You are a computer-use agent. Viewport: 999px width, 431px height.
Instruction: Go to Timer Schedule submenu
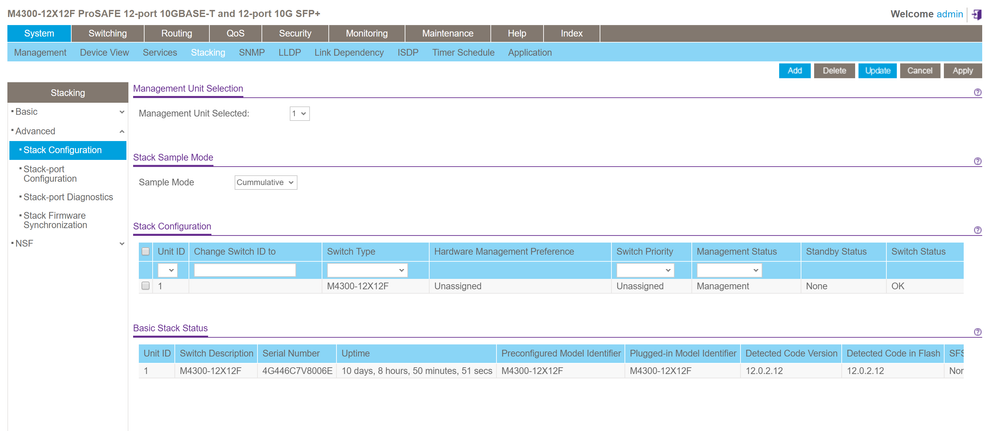click(463, 53)
